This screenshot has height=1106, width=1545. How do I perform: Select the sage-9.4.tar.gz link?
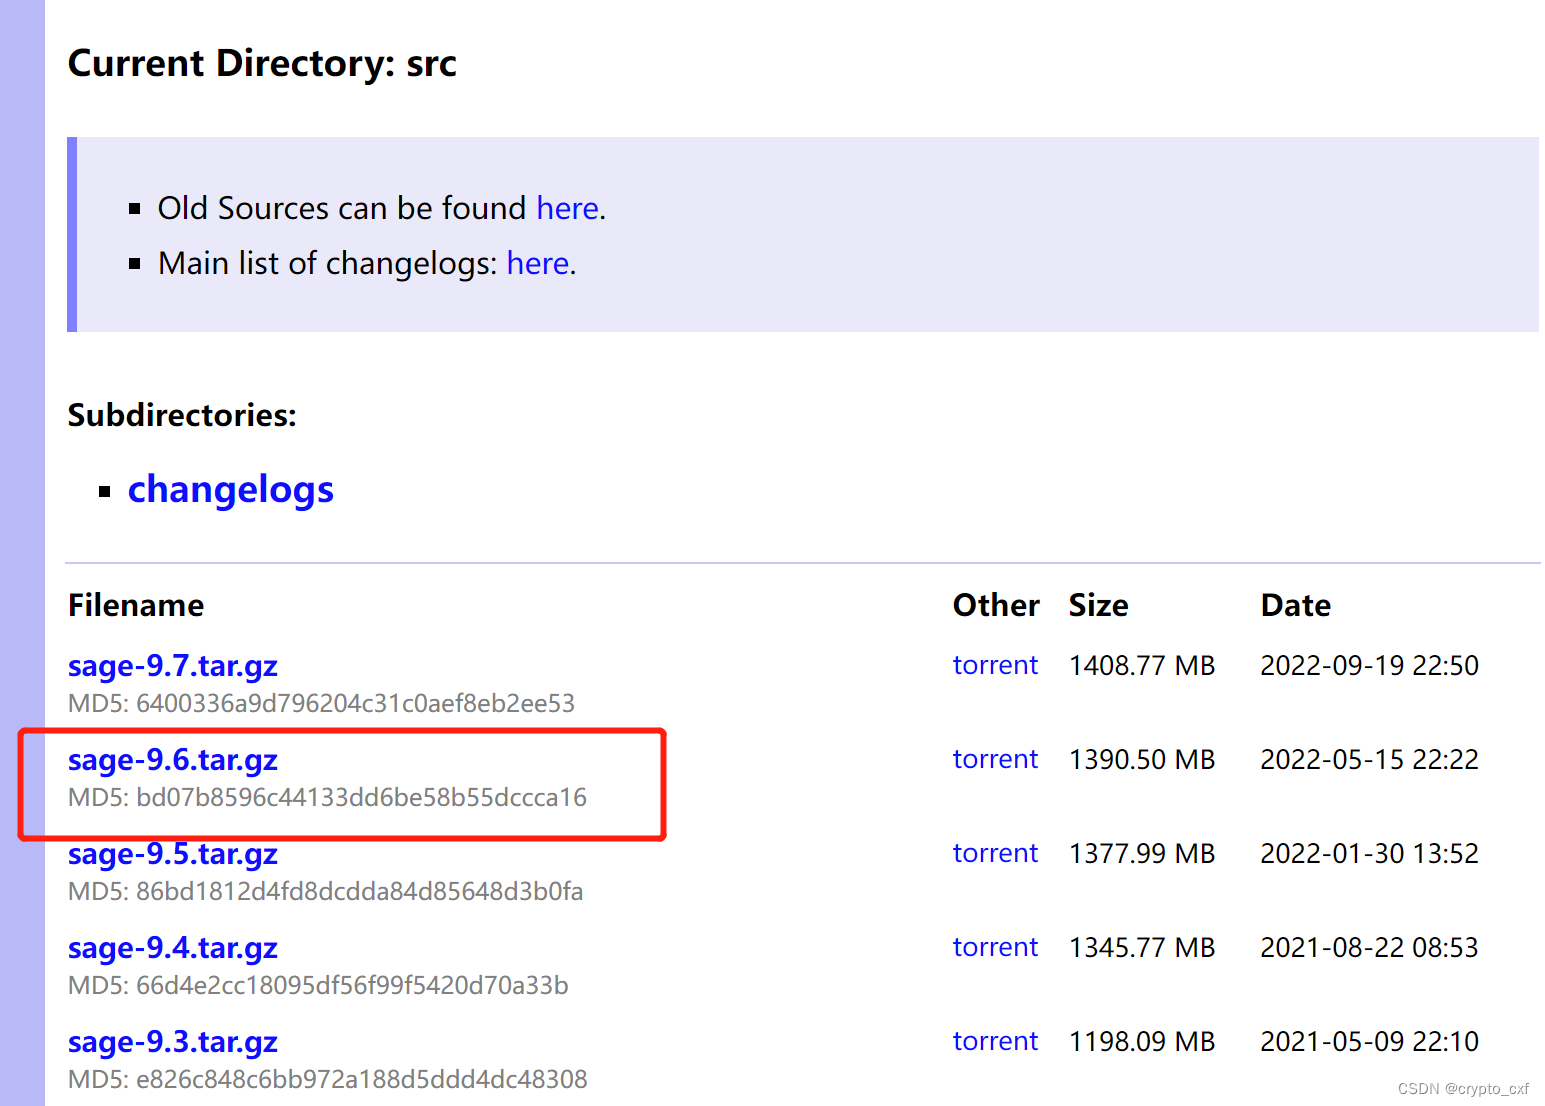click(x=172, y=948)
